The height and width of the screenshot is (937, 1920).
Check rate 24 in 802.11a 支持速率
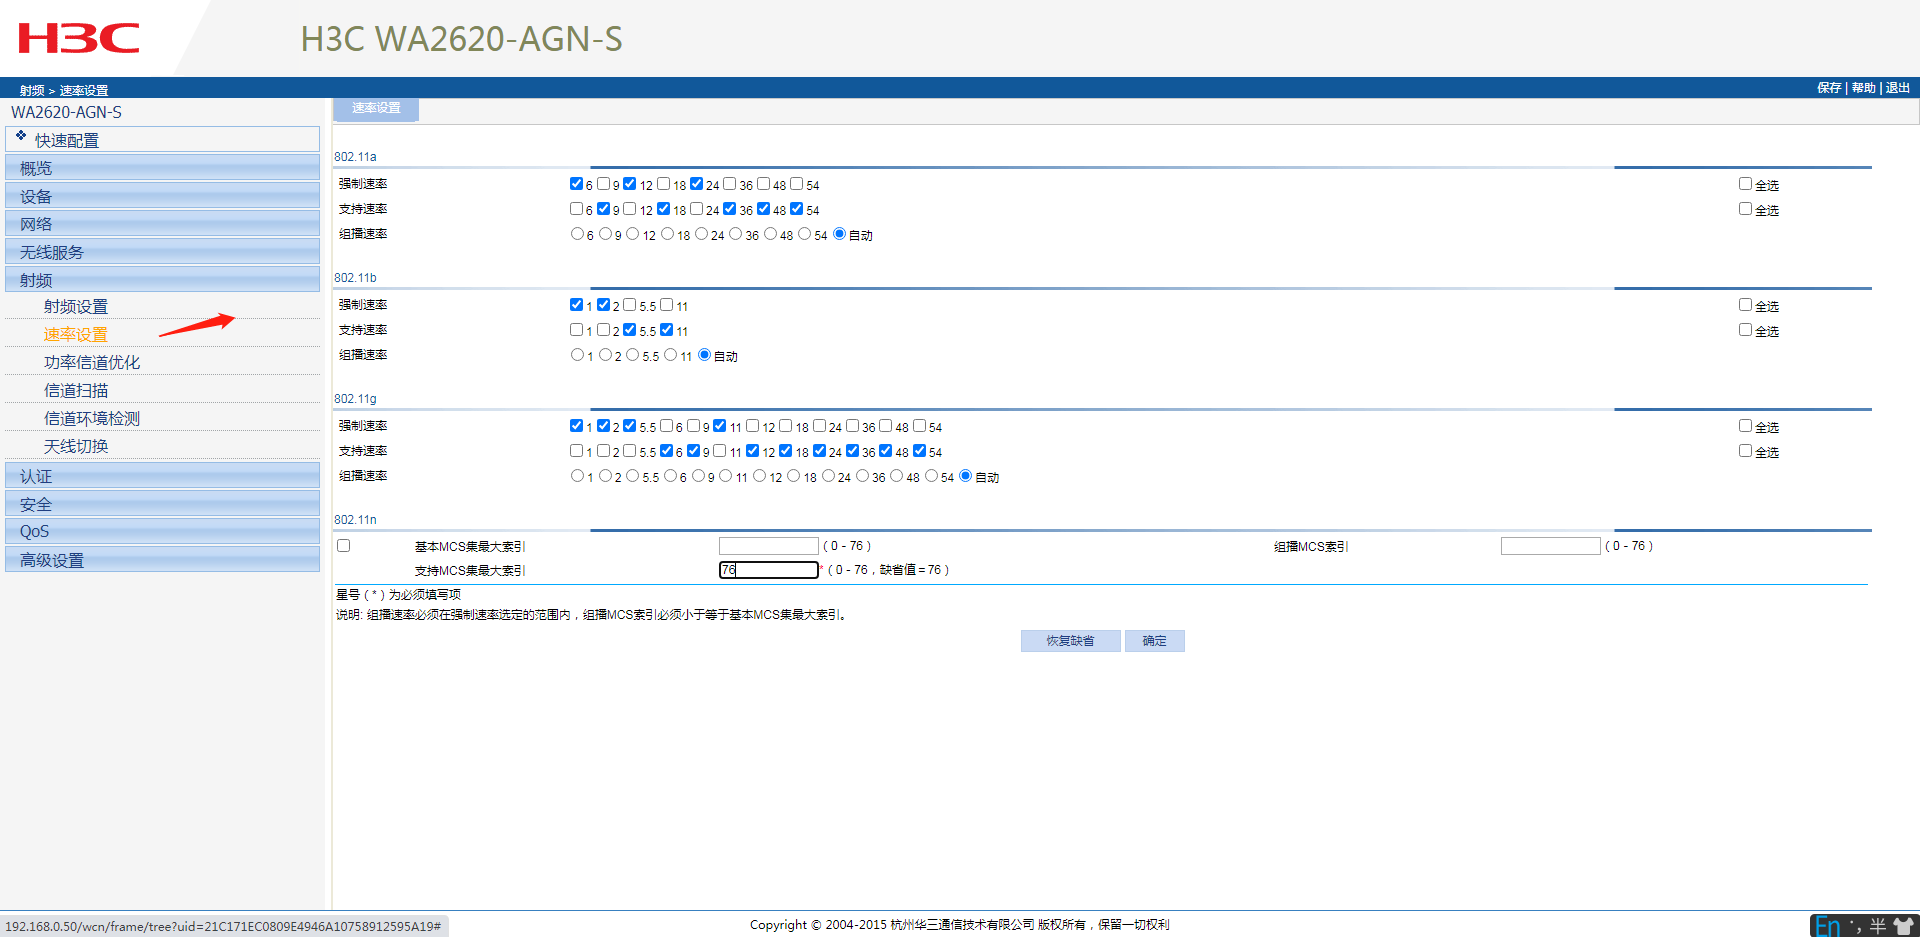click(x=697, y=209)
